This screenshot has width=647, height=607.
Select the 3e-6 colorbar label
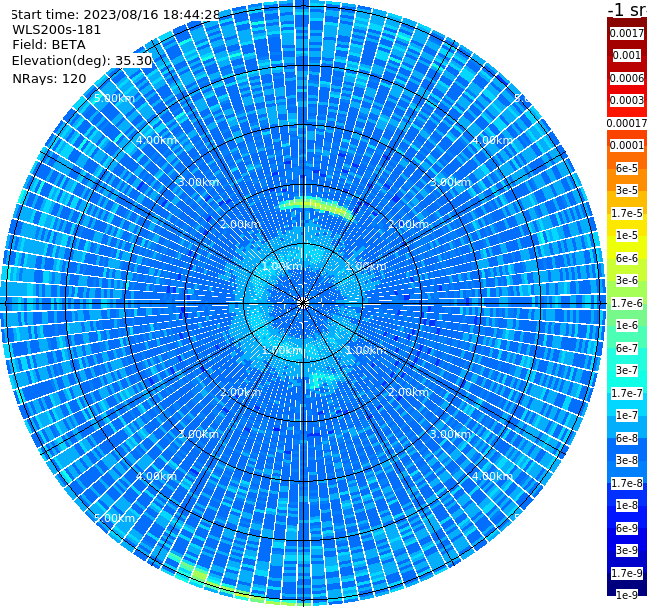(627, 280)
